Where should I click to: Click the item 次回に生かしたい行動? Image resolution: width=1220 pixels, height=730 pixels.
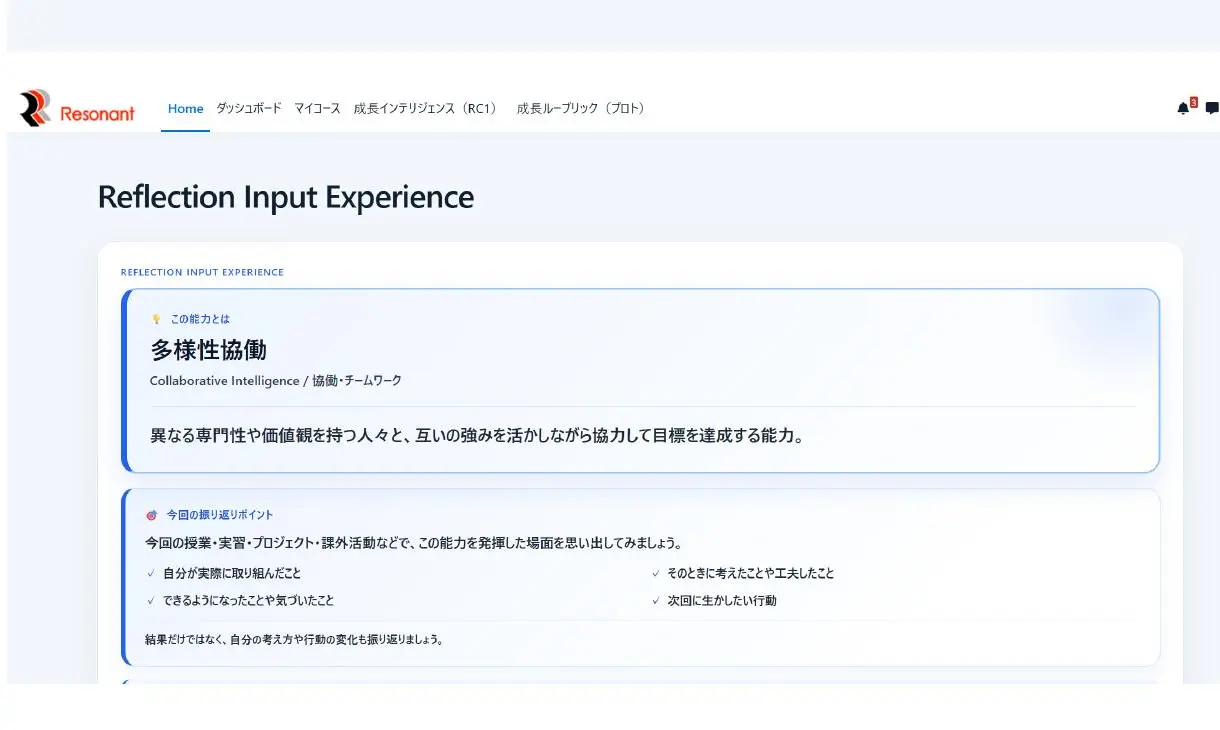click(x=722, y=601)
